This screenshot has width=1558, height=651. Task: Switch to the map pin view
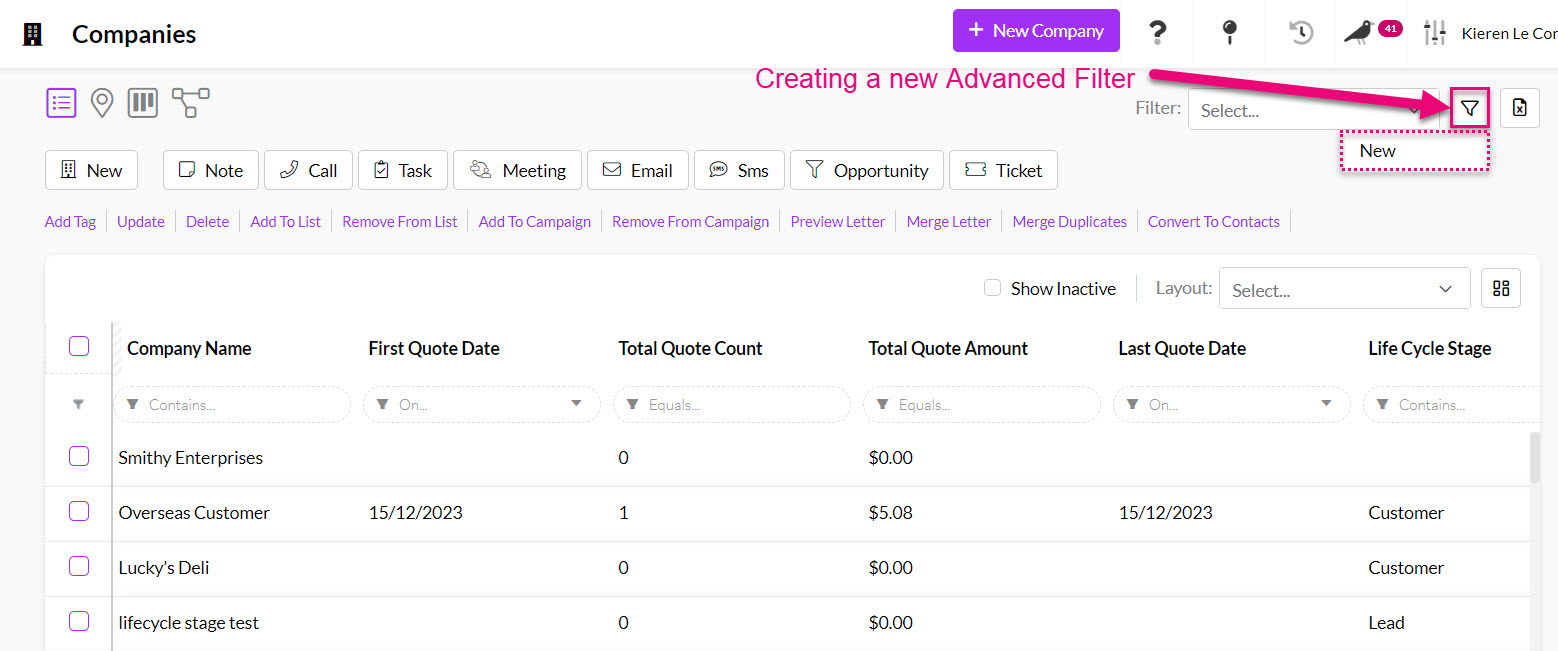tap(102, 103)
